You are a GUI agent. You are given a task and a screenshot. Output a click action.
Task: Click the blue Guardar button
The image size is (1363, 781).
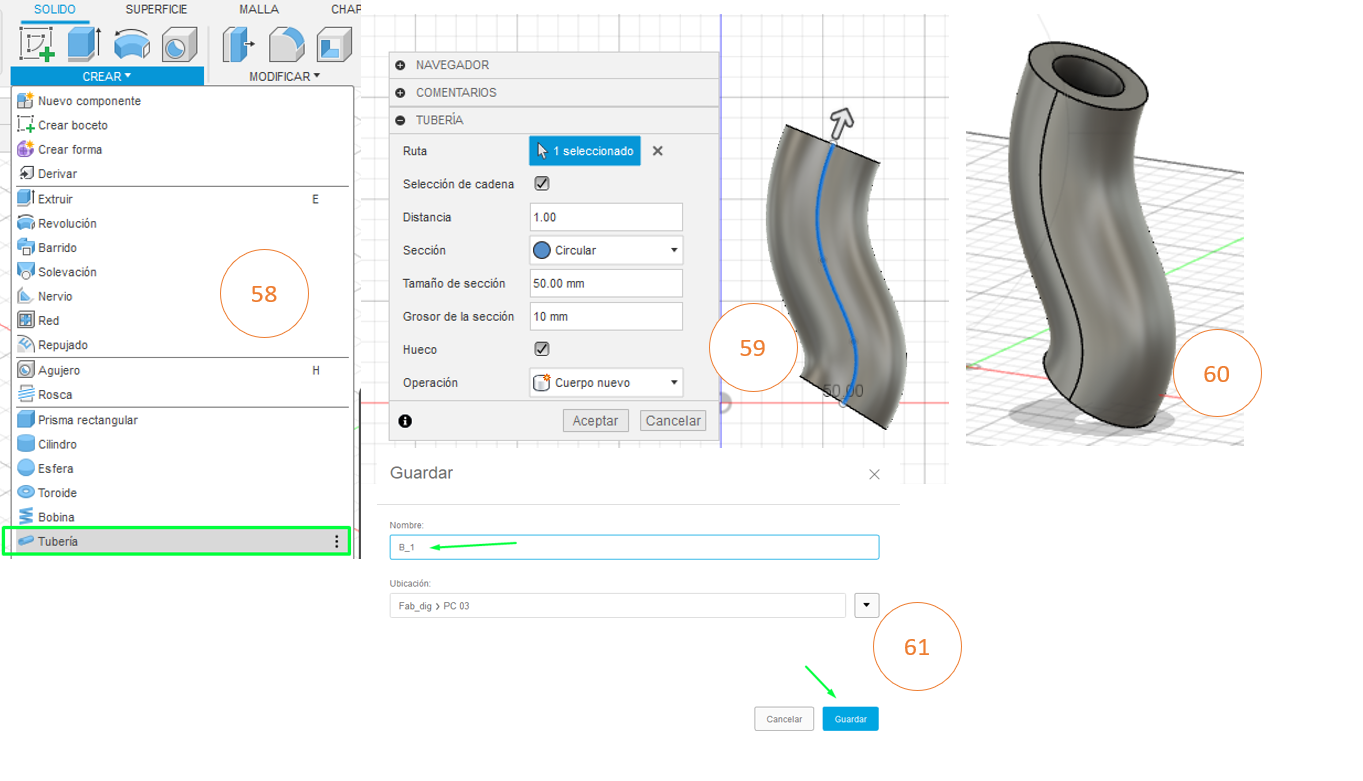click(851, 719)
